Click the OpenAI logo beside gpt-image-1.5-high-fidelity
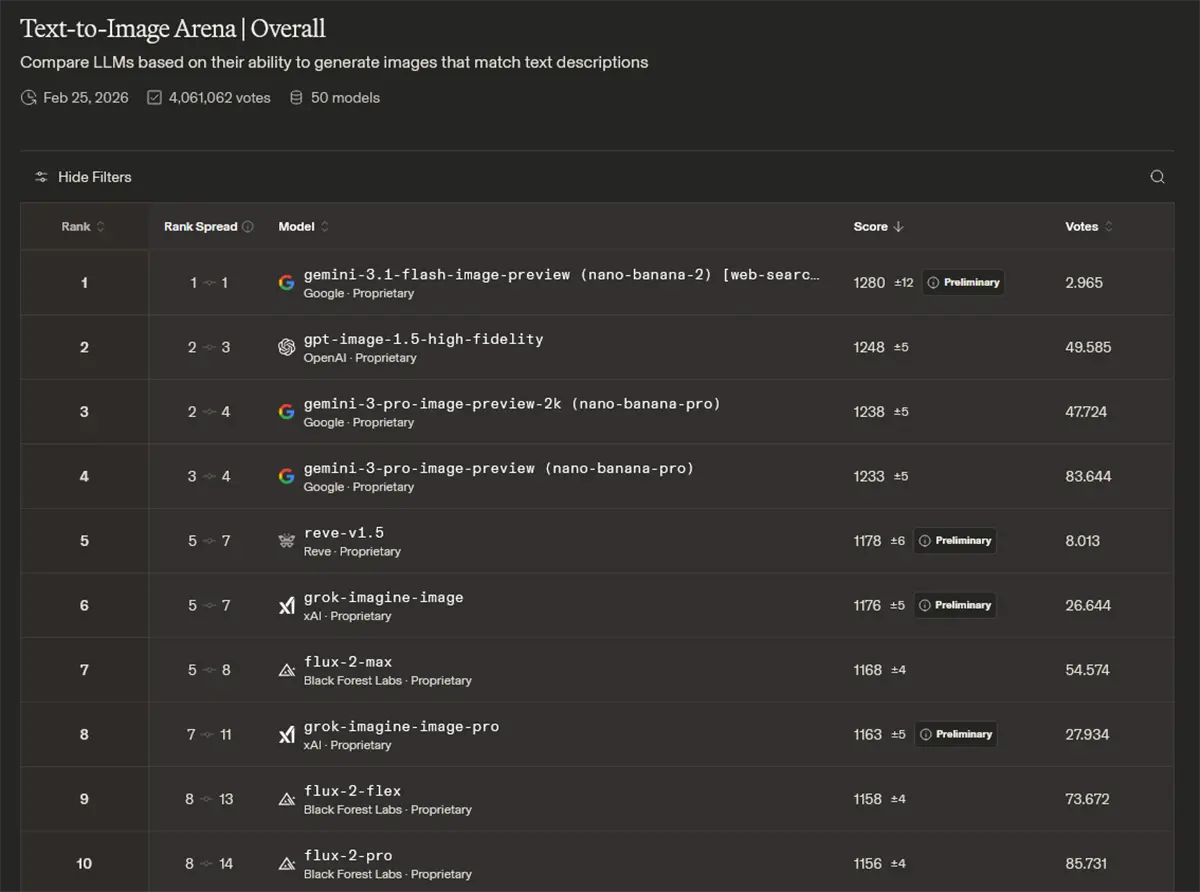Screen dimensions: 1200x892 tap(287, 347)
